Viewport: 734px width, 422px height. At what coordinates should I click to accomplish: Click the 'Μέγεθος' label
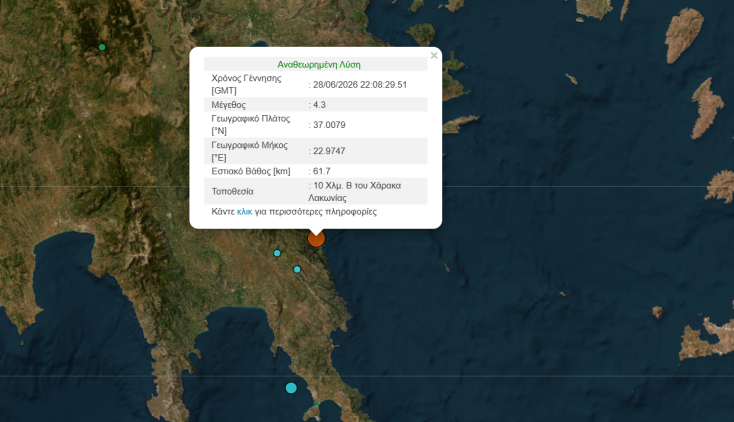pos(228,105)
